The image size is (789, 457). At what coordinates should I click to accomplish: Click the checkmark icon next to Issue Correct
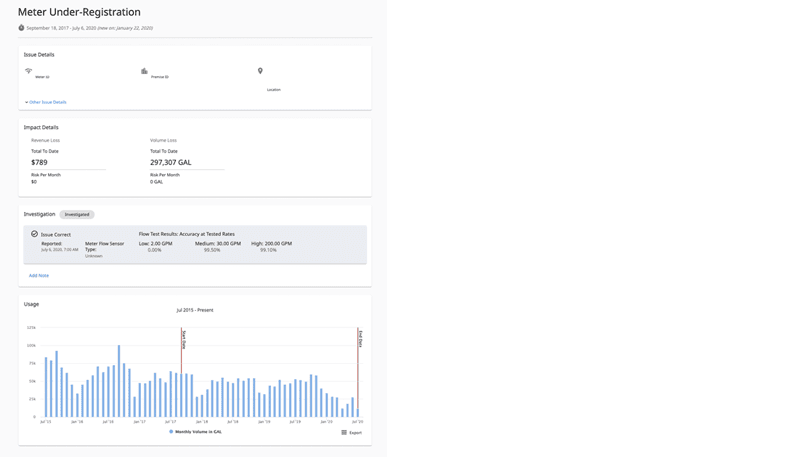(34, 234)
